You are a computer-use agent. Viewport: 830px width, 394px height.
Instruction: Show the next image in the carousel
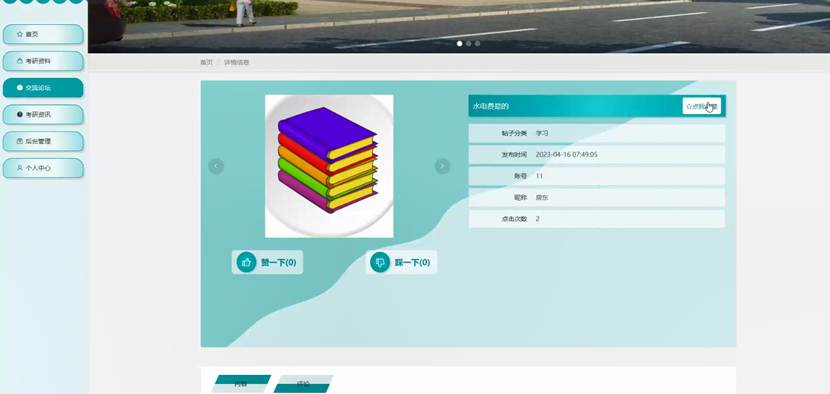click(x=443, y=166)
